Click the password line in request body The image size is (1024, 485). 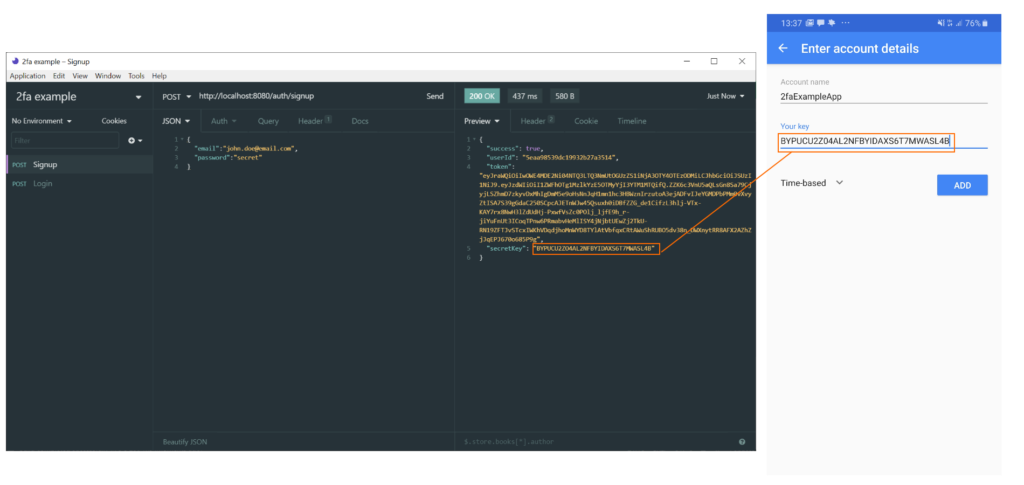point(228,157)
